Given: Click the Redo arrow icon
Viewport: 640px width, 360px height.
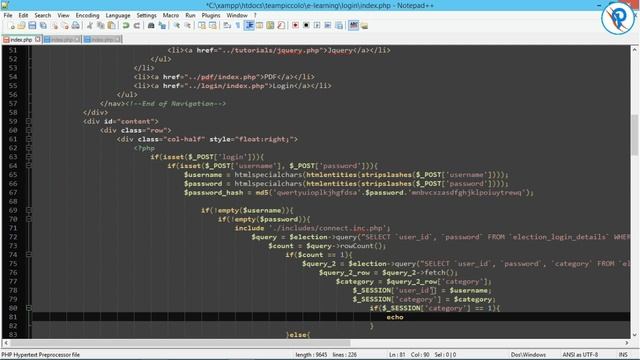Looking at the screenshot, I should click(x=137, y=25).
